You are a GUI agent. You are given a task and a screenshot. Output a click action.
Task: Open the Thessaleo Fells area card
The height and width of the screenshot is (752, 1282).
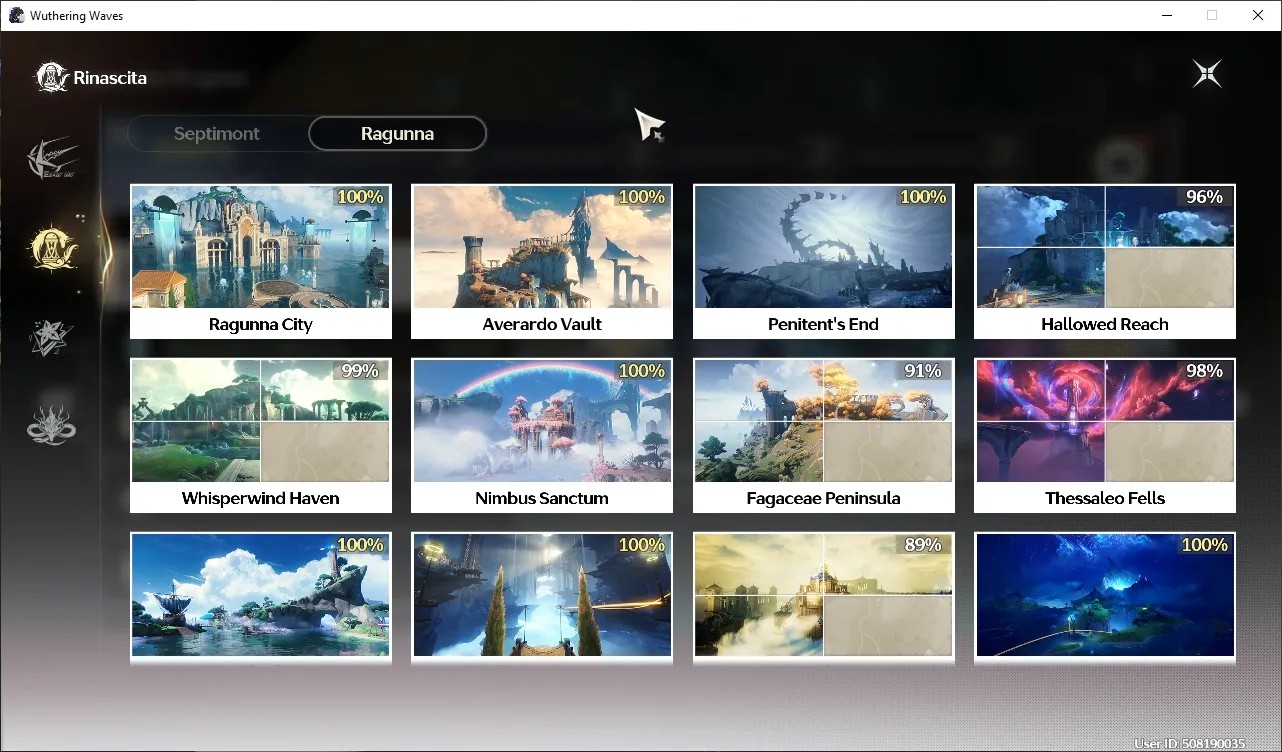pyautogui.click(x=1105, y=435)
